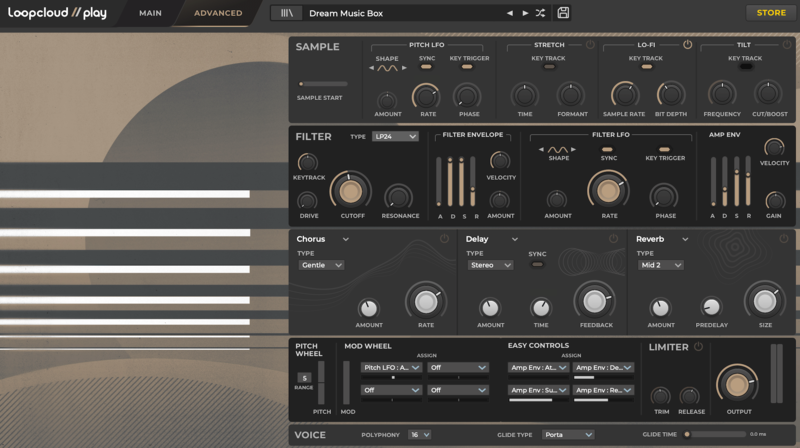Switch to the MAIN tab
Image resolution: width=800 pixels, height=448 pixels.
coord(150,13)
